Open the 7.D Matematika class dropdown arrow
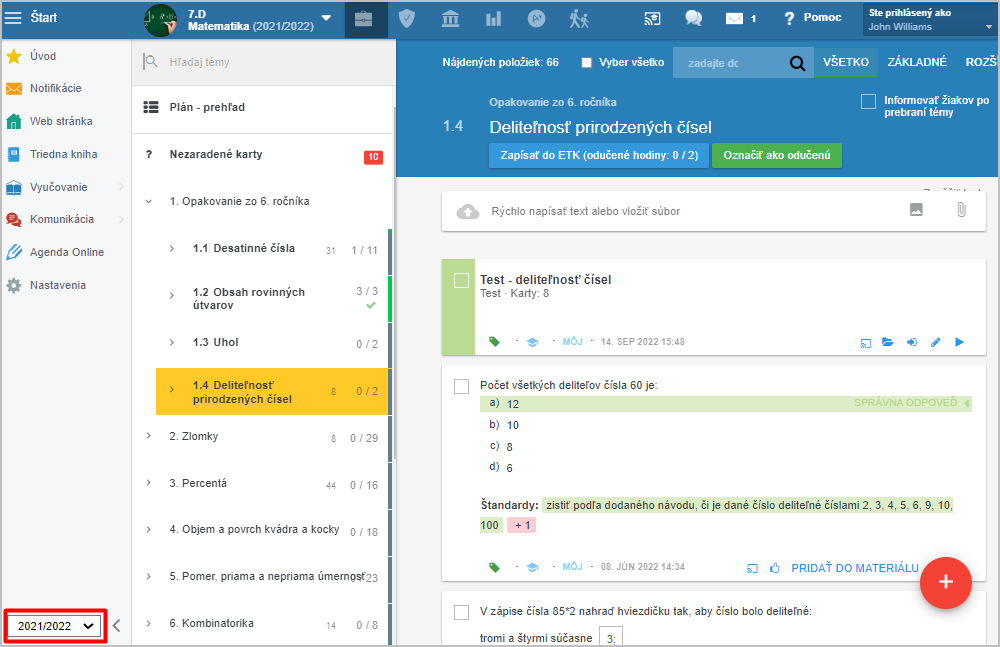1000x647 pixels. tap(327, 18)
